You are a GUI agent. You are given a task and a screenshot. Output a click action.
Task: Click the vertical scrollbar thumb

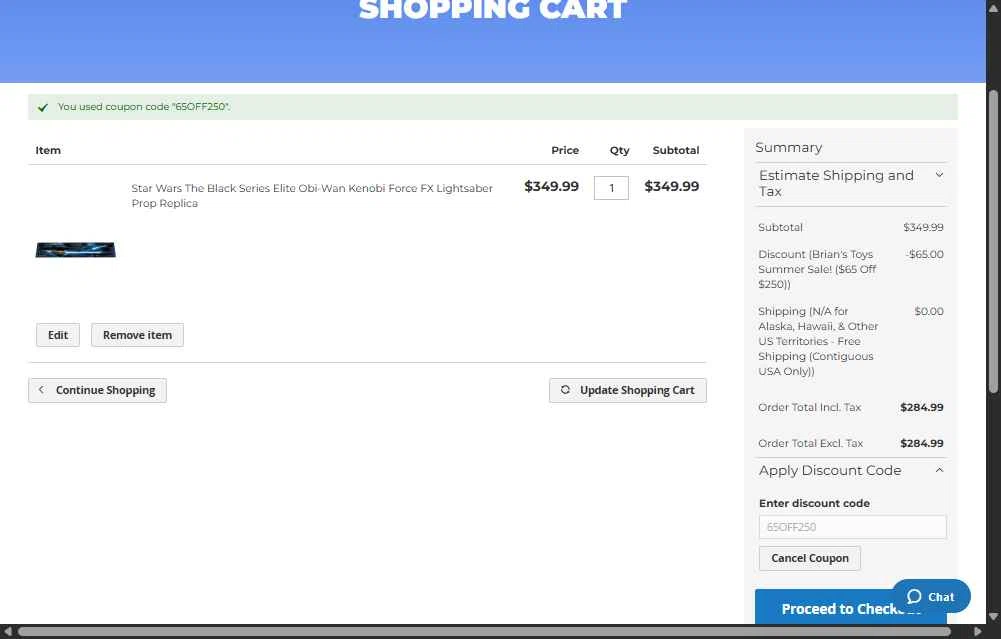point(993,241)
